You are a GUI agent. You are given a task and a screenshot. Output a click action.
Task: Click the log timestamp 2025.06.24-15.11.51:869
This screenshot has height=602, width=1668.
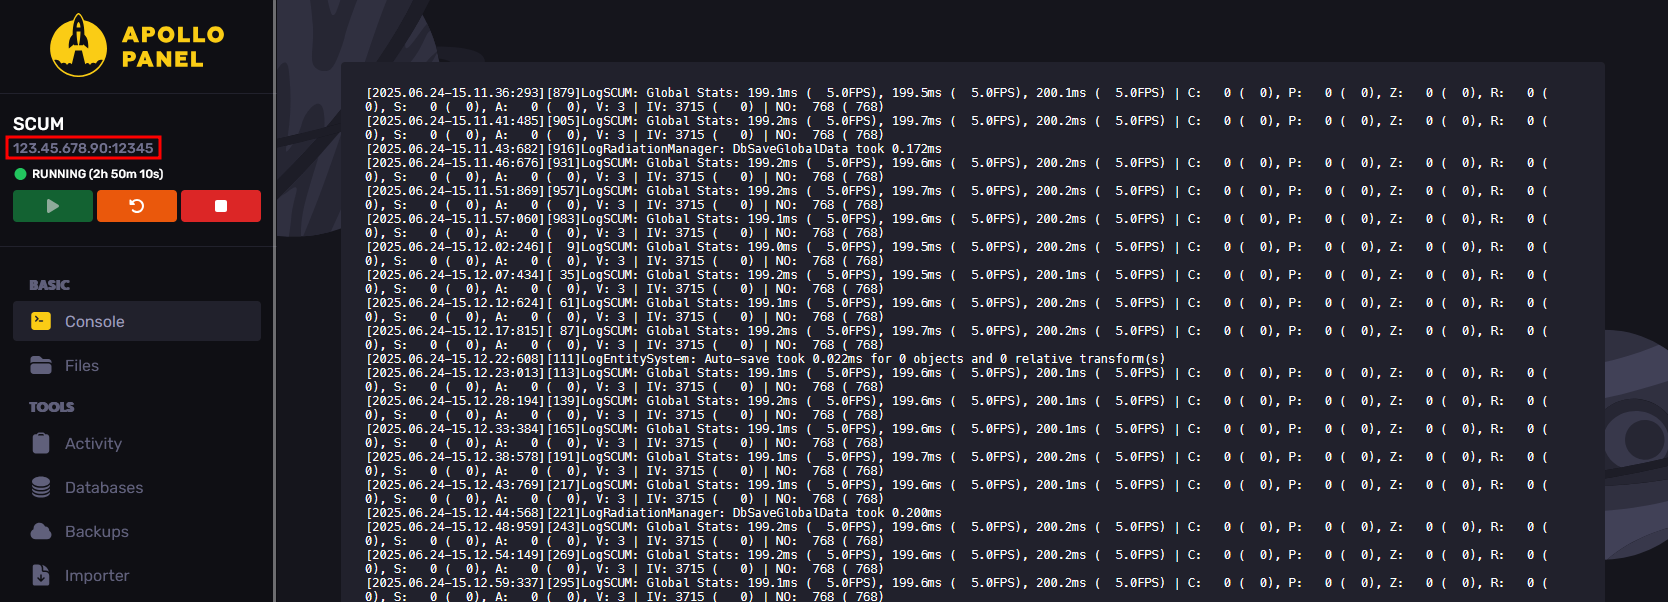(456, 191)
